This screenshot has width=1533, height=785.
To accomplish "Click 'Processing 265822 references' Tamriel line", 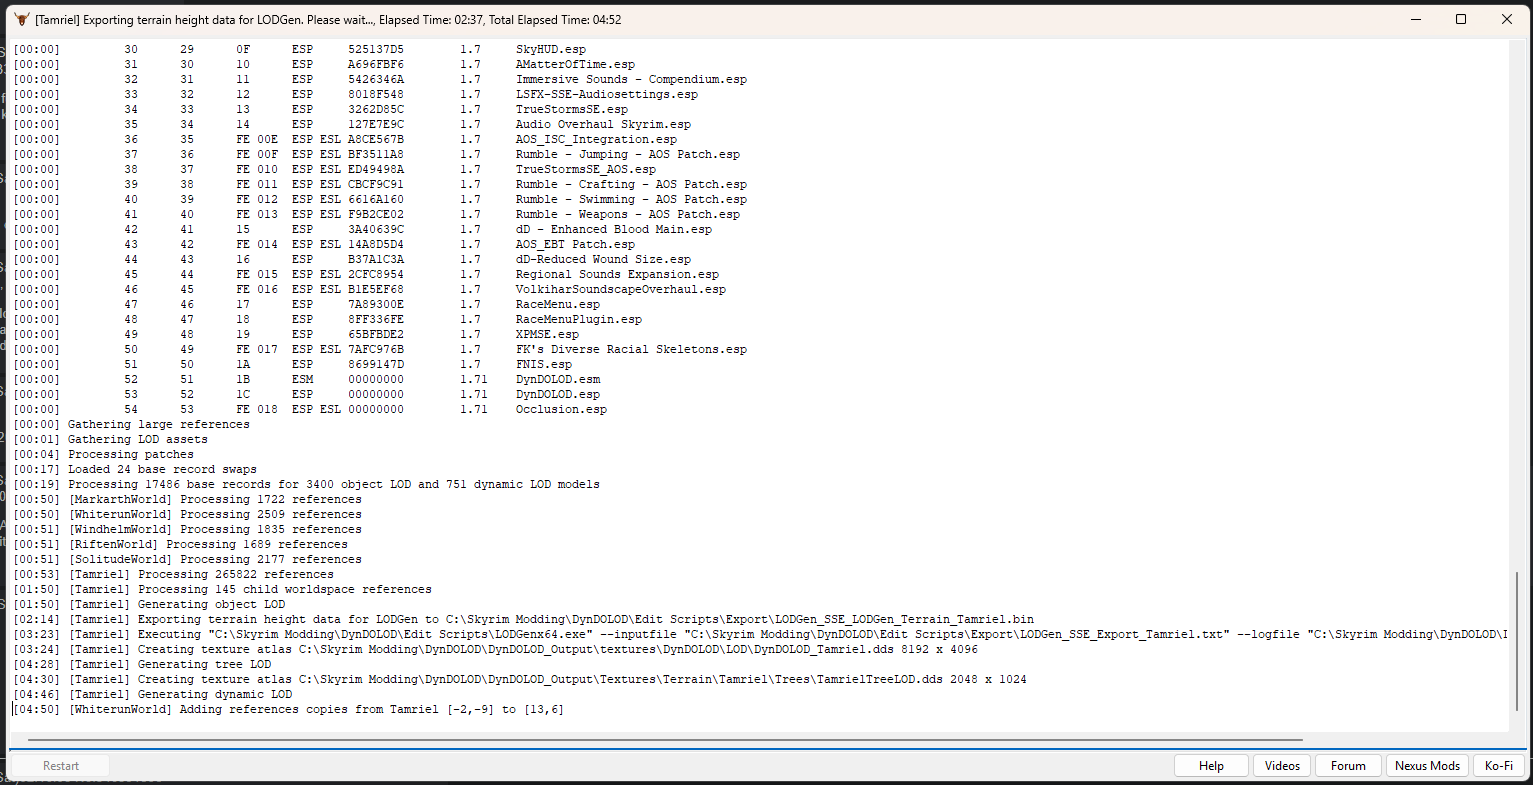I will (x=173, y=574).
